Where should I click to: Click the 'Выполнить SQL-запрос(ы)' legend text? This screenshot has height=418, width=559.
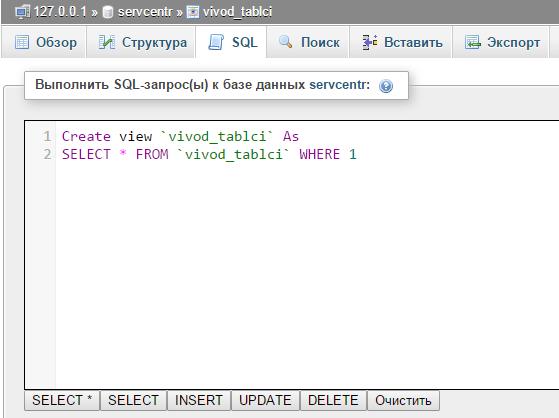(x=121, y=85)
